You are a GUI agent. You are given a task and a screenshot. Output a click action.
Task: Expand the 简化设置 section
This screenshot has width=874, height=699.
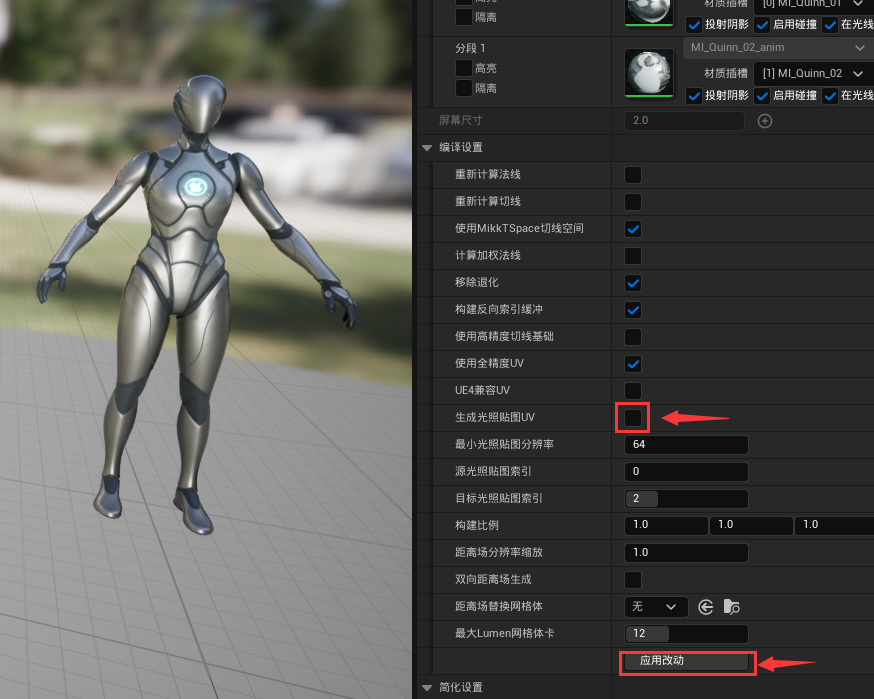click(x=428, y=688)
